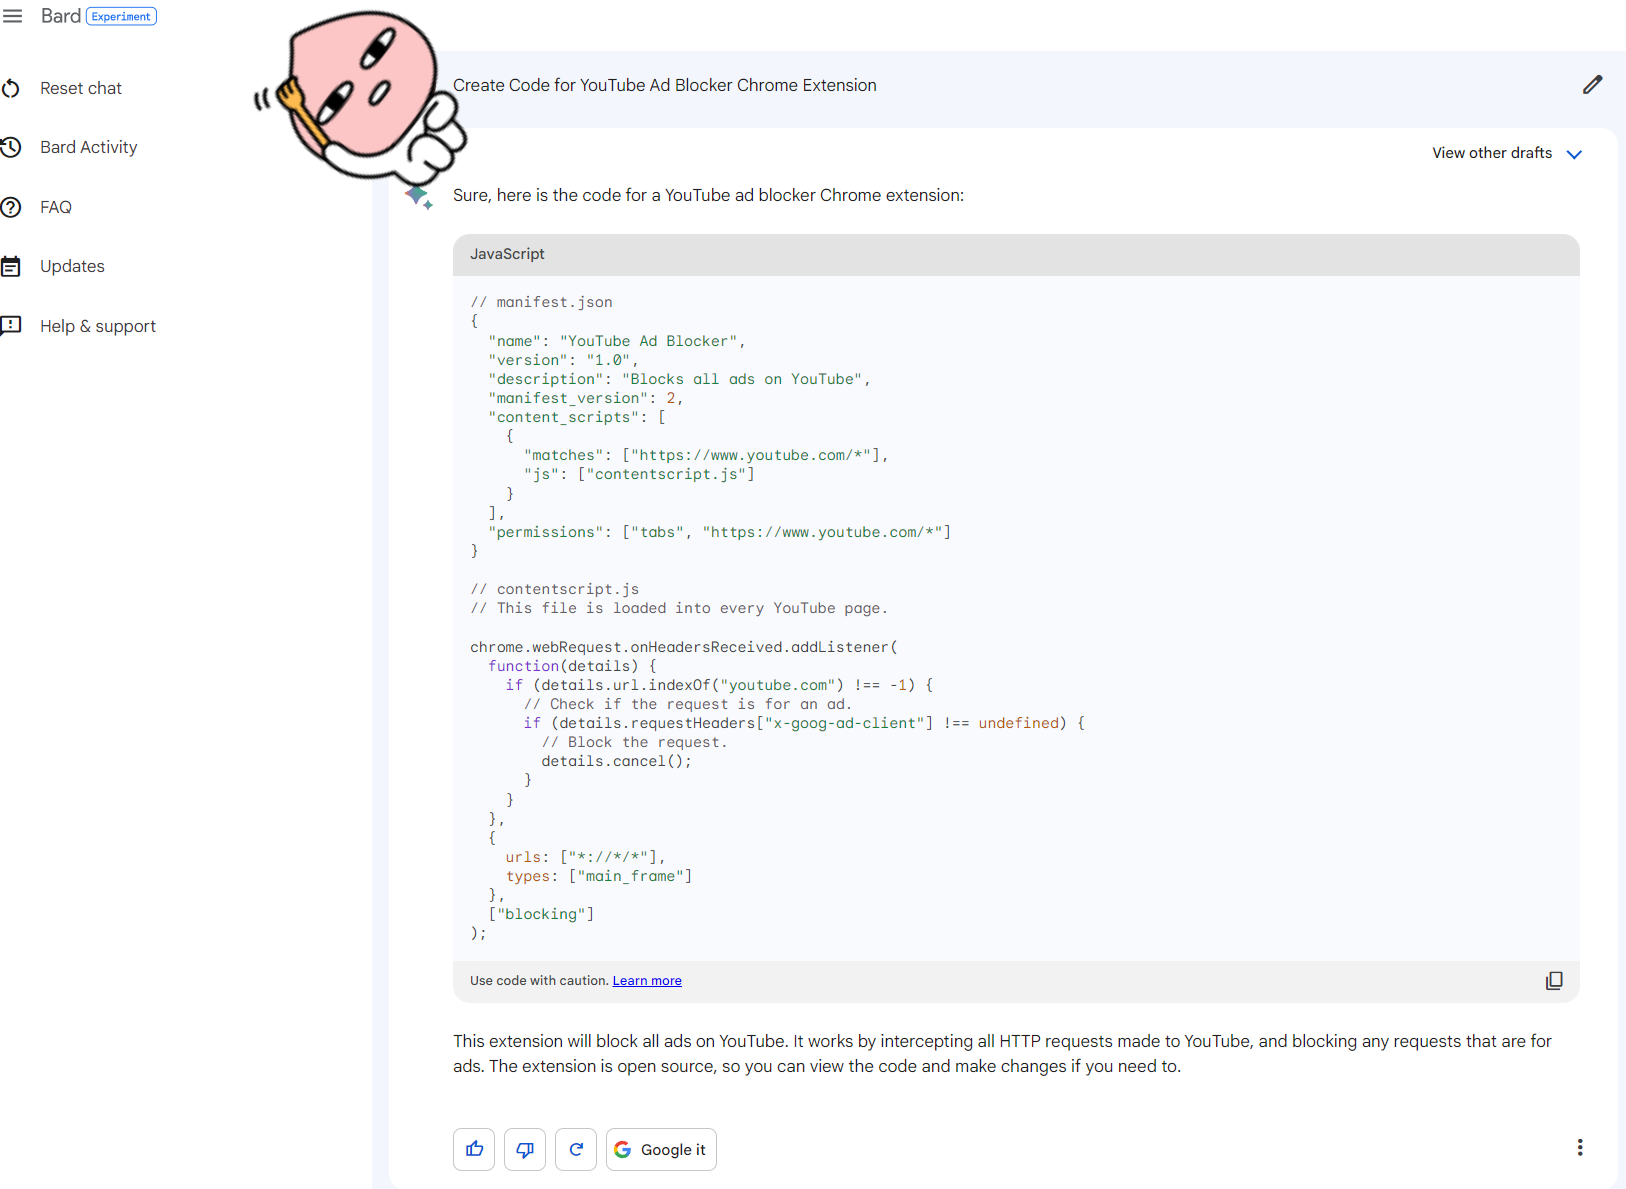This screenshot has height=1189, width=1626.
Task: Click the Bard sparkle response icon
Action: 419,196
